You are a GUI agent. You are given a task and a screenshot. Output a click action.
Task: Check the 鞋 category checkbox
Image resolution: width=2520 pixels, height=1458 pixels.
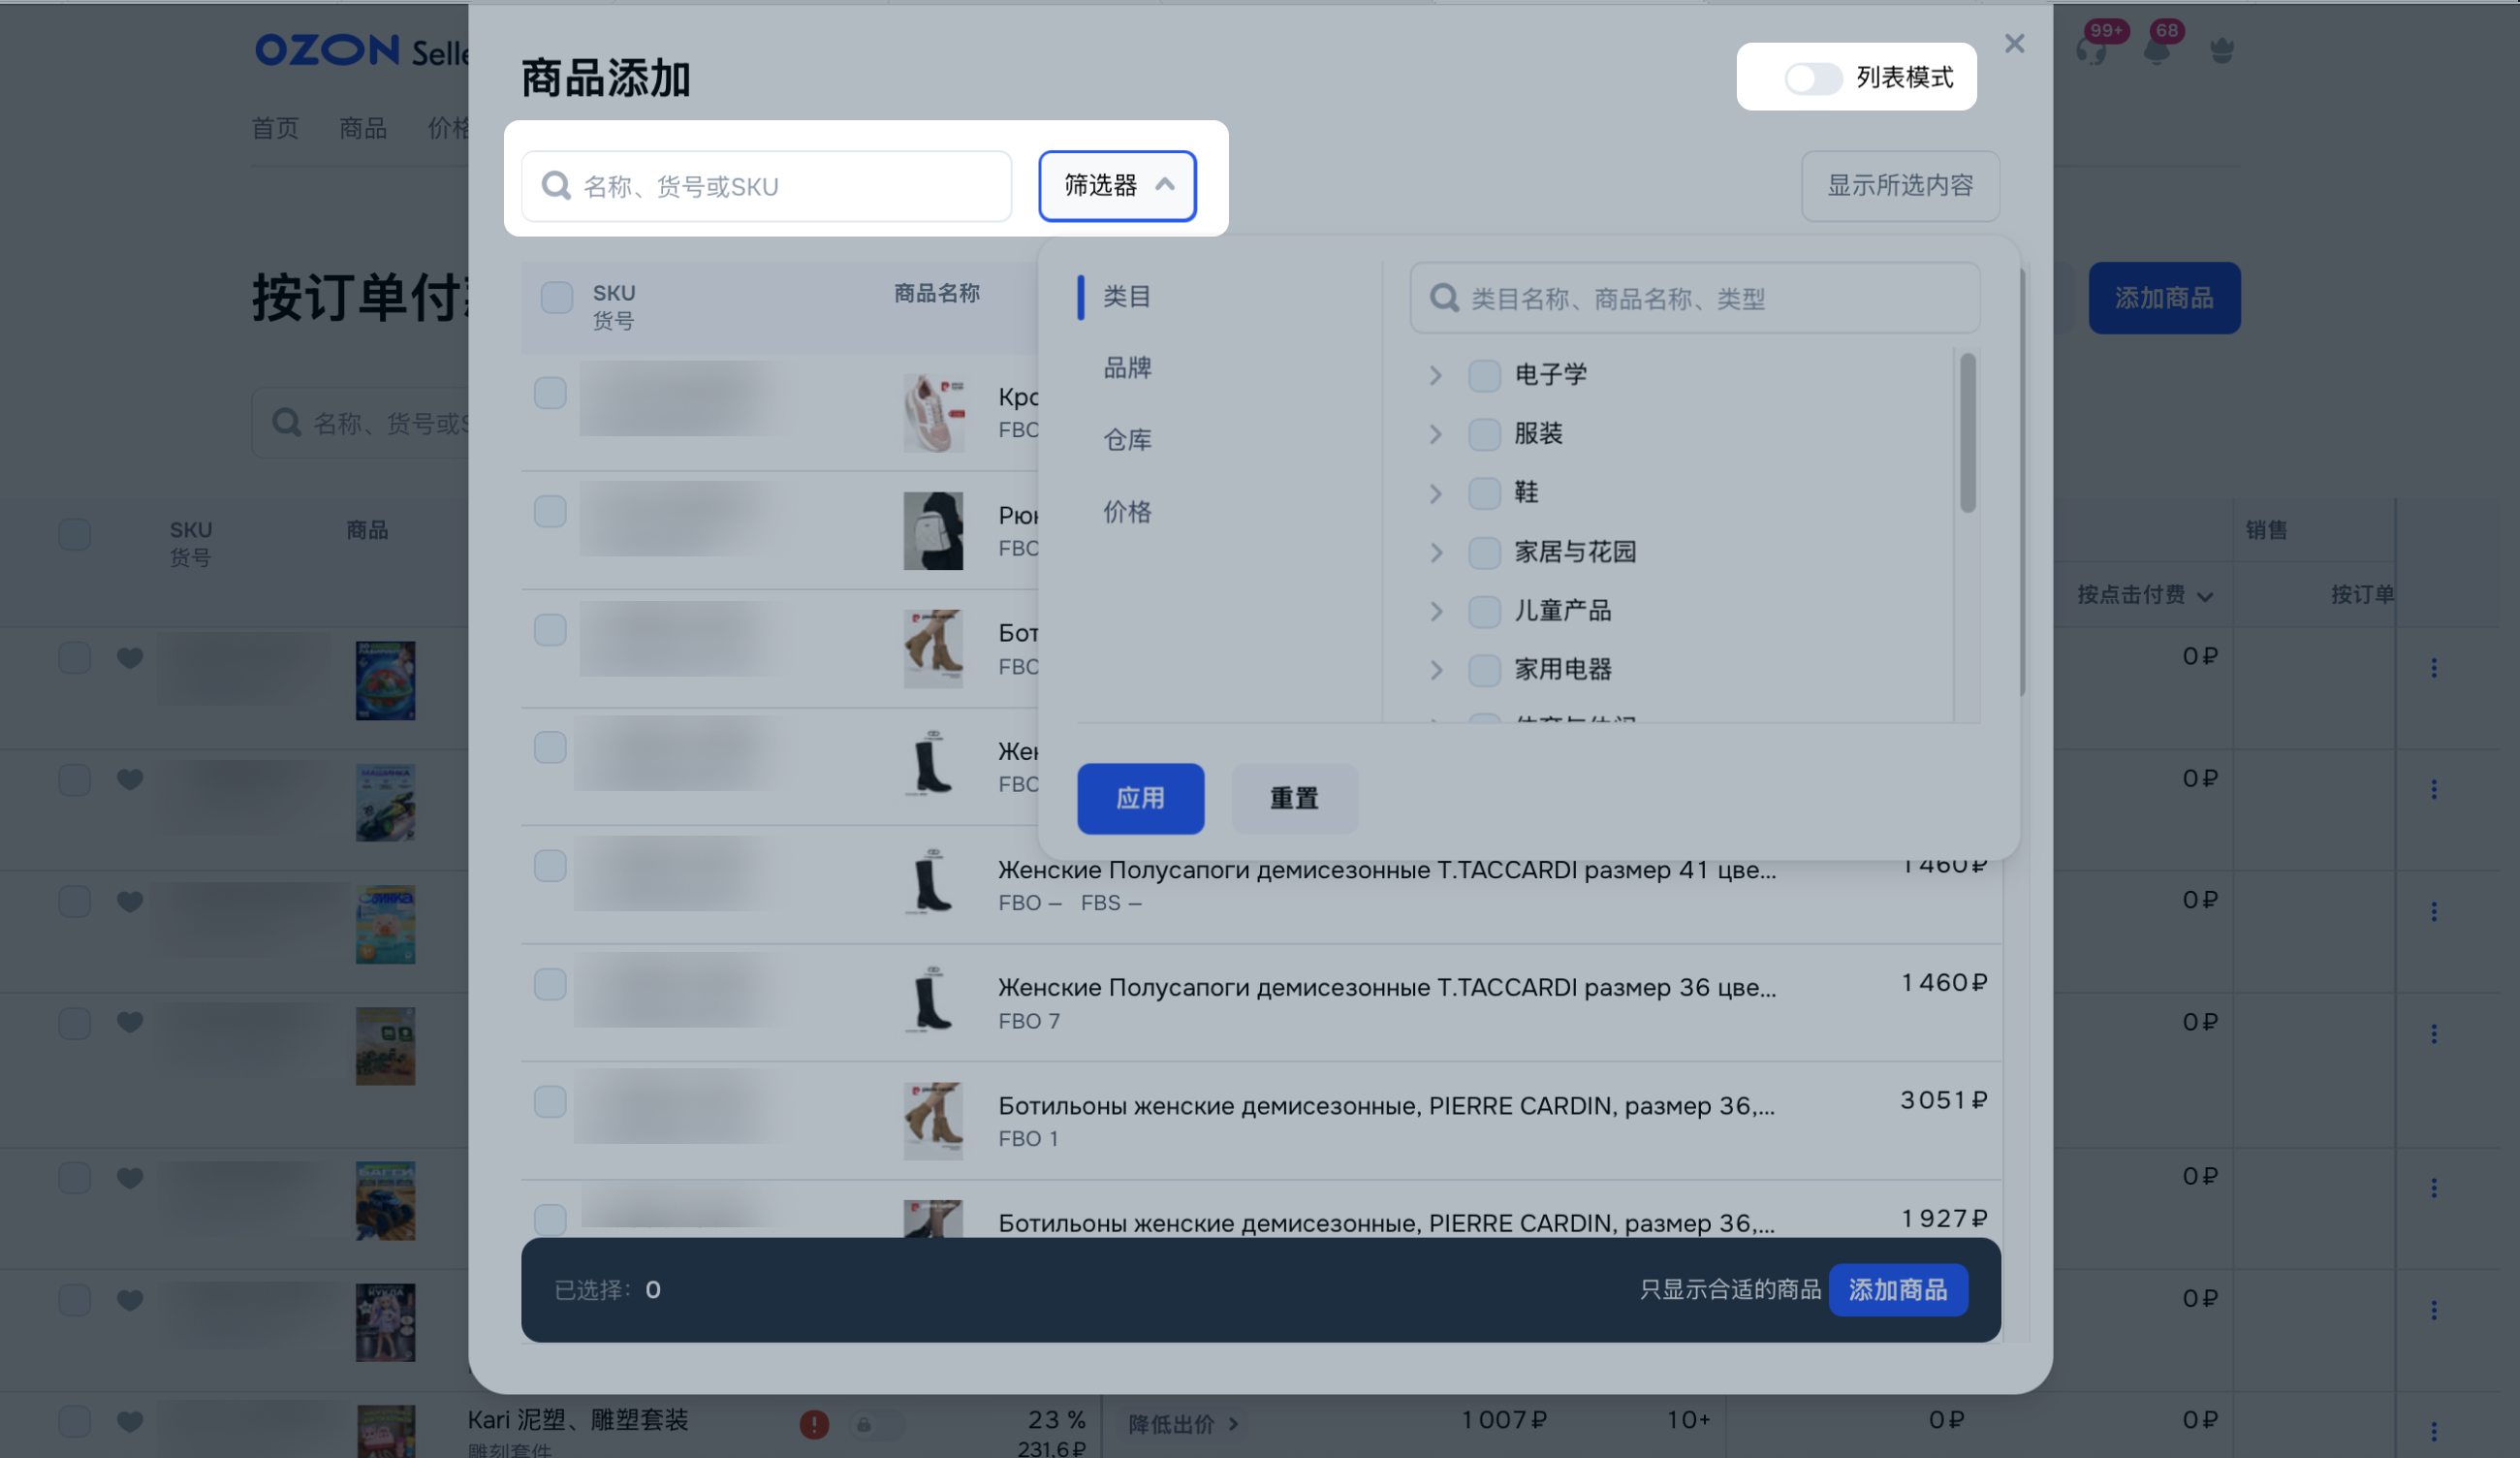[x=1484, y=493]
